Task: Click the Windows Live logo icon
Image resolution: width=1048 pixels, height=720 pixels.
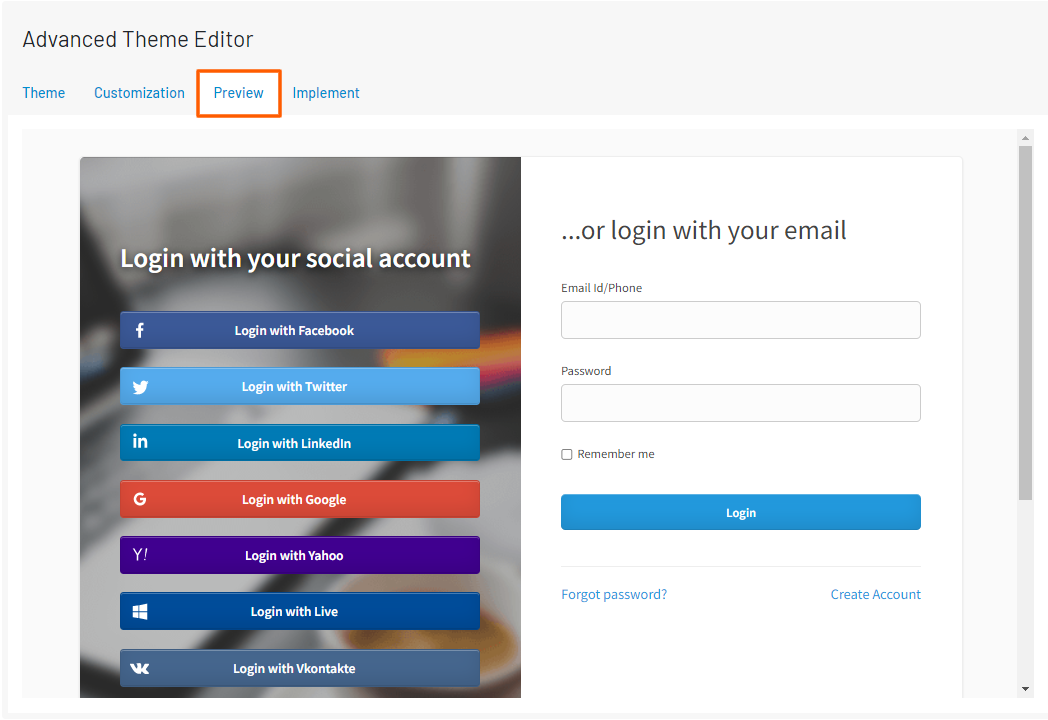Action: pyautogui.click(x=140, y=611)
